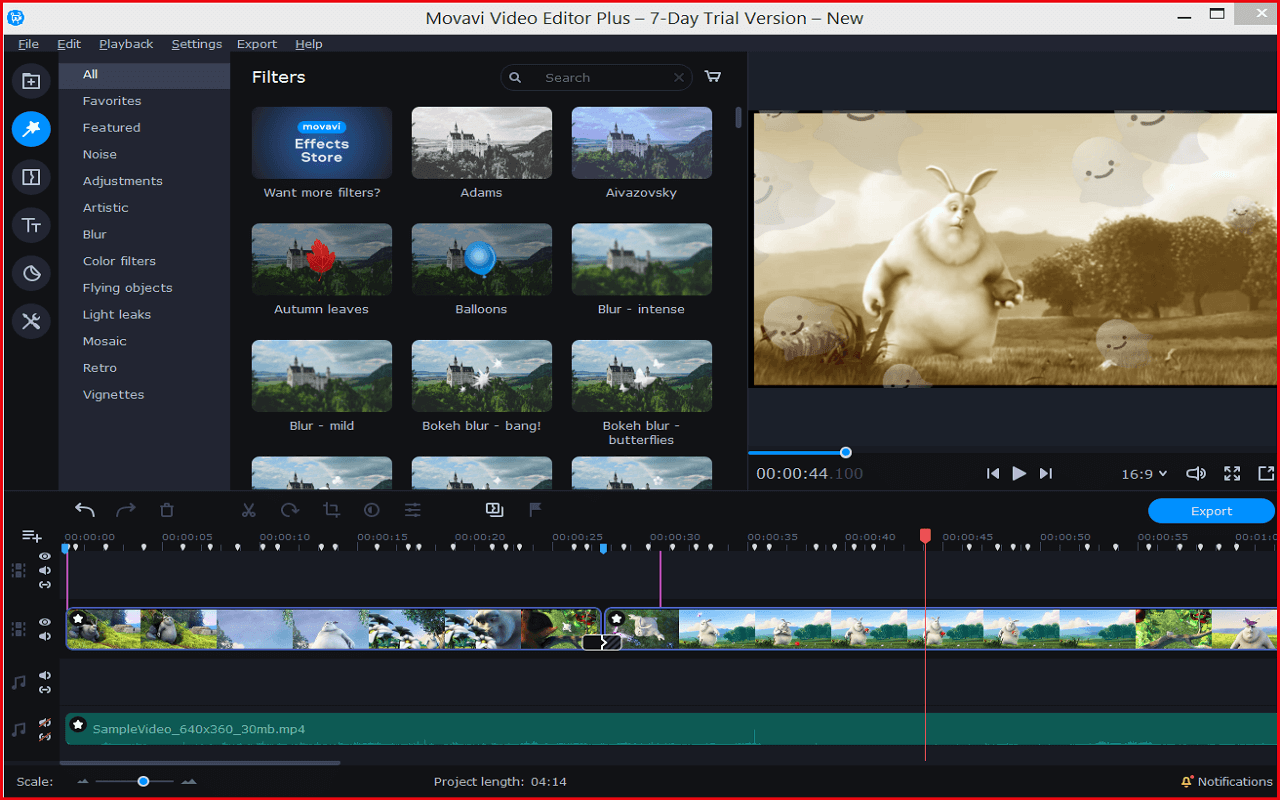Image resolution: width=1280 pixels, height=800 pixels.
Task: Mute the upper audio track speaker
Action: pyautogui.click(x=45, y=676)
